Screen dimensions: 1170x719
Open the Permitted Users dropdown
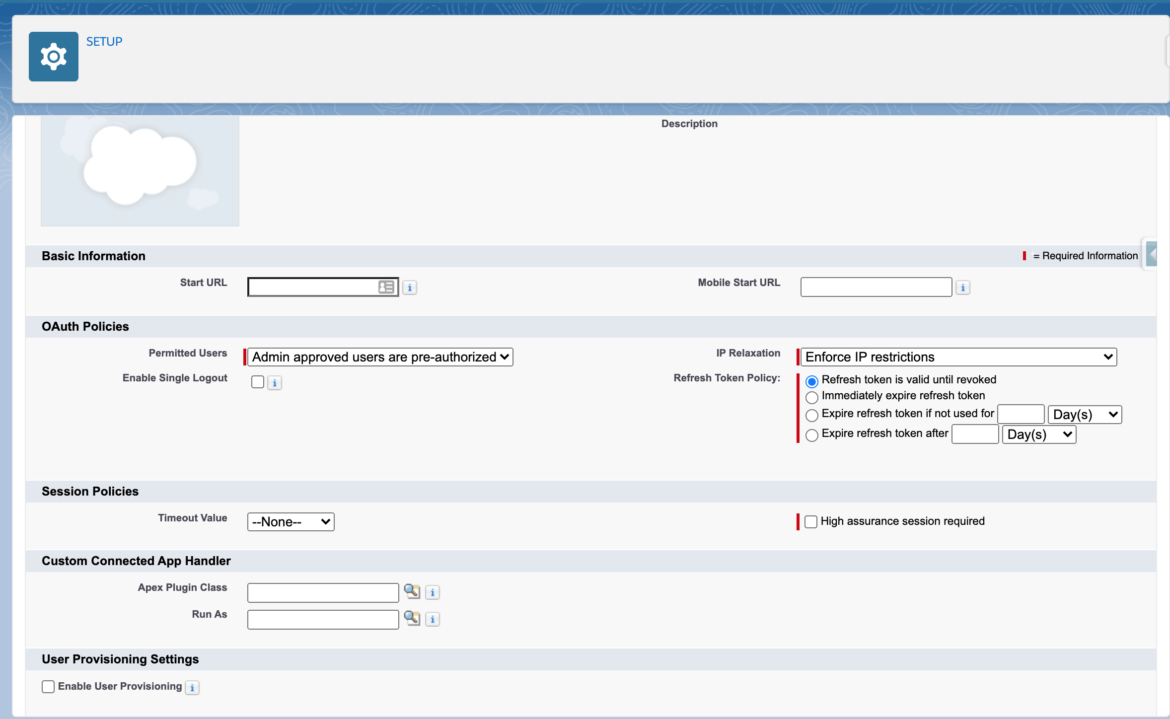point(379,356)
